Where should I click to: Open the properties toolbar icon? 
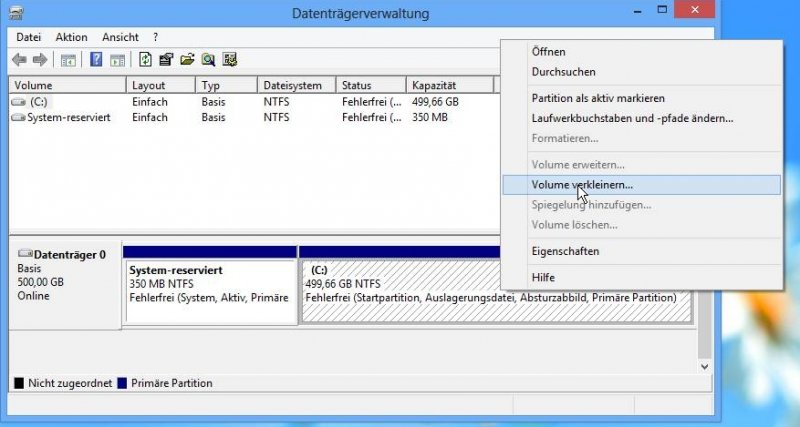point(166,60)
